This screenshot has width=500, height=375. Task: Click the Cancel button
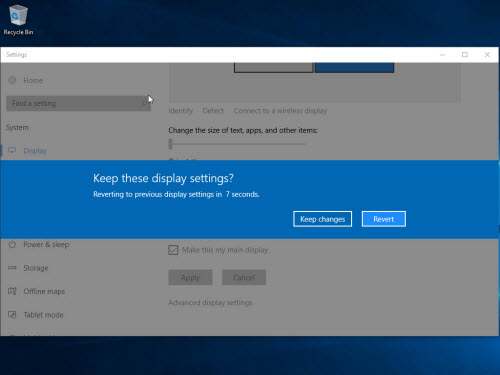click(x=244, y=277)
